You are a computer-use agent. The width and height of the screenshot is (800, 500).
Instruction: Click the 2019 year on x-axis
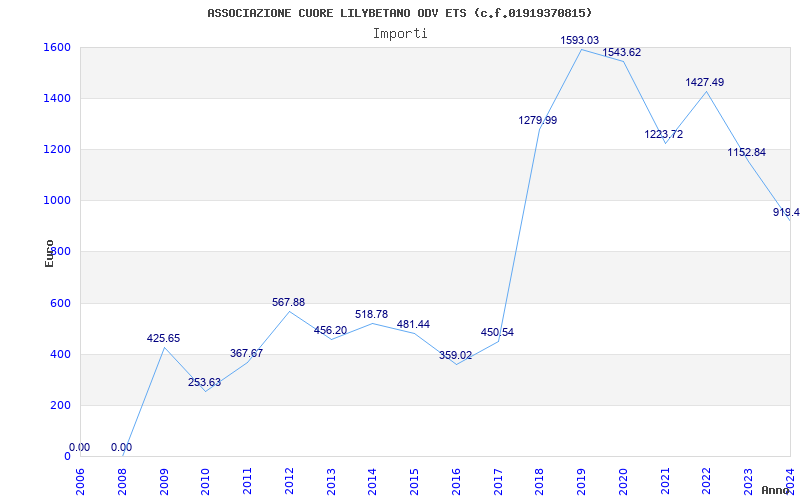pos(581,482)
